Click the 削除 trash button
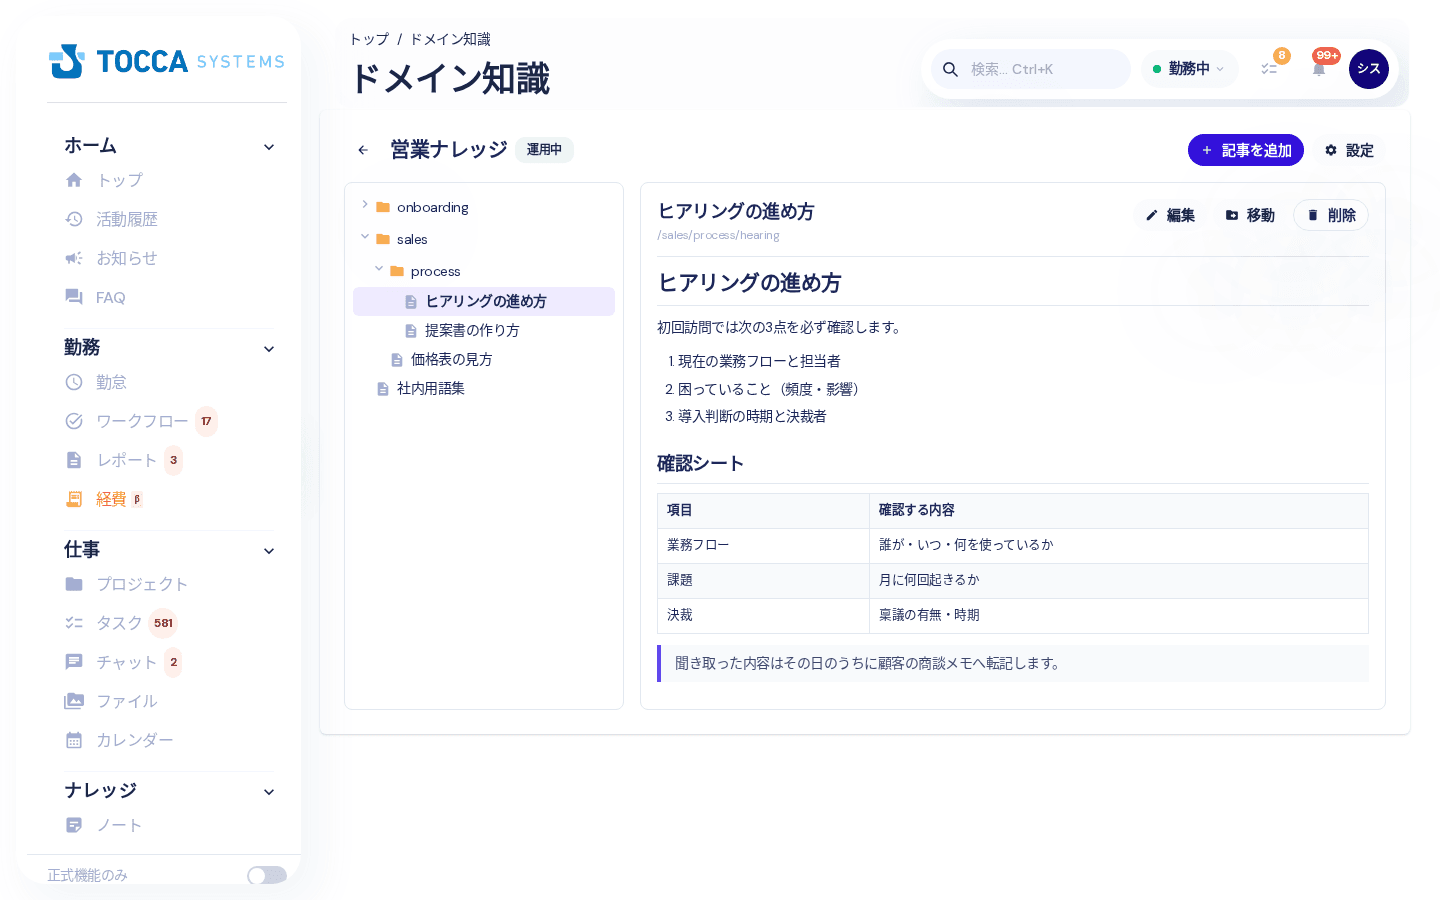Image resolution: width=1440 pixels, height=900 pixels. pos(1331,215)
